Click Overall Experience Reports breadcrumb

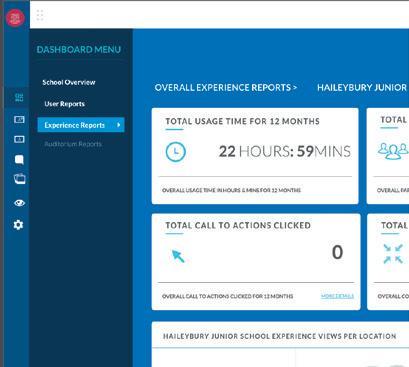[226, 88]
